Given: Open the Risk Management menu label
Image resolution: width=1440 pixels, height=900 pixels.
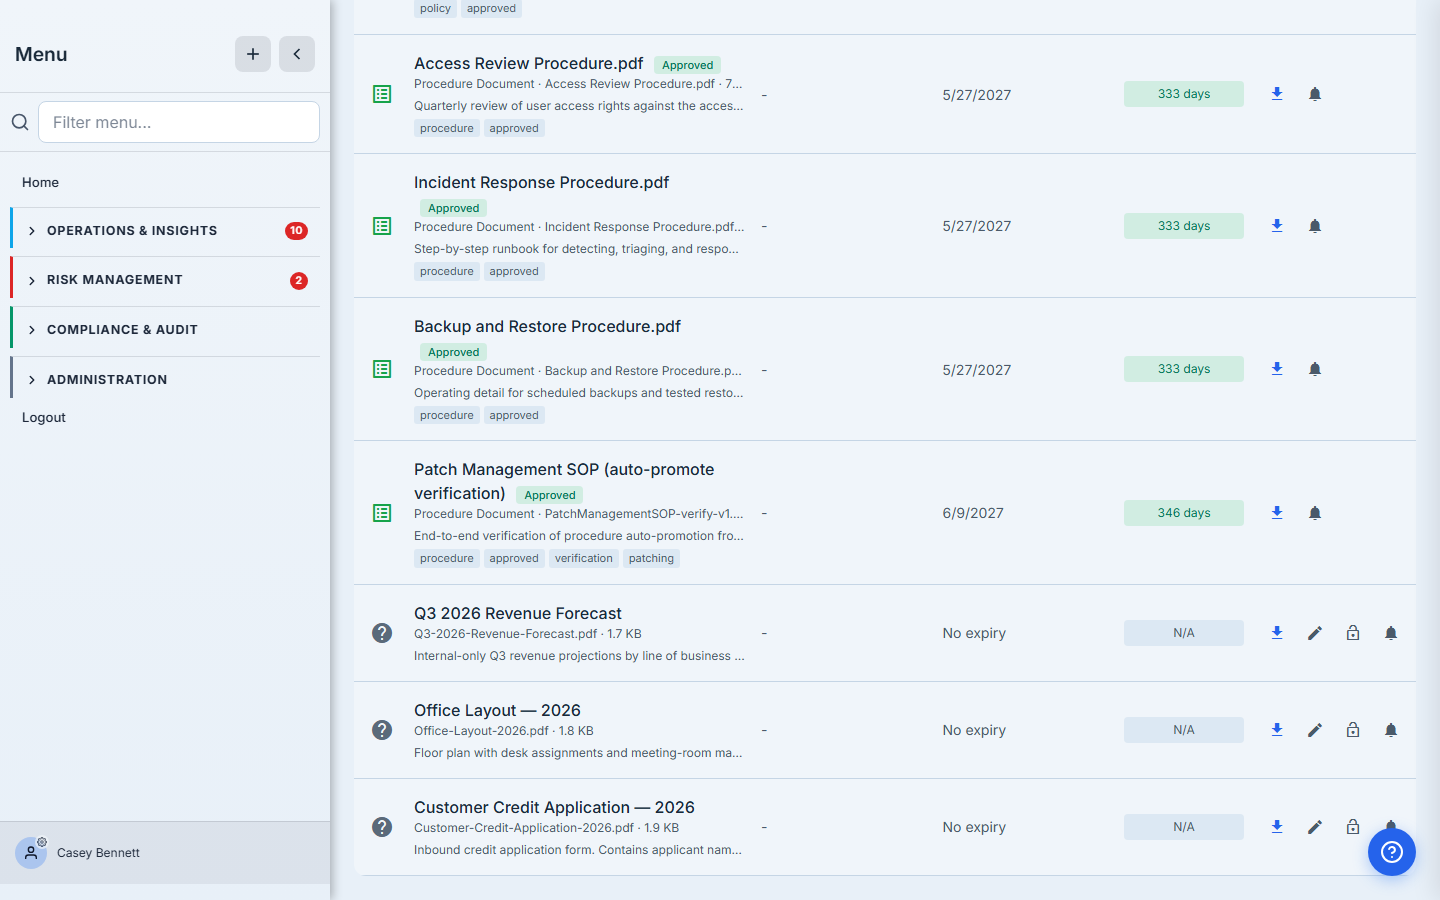Looking at the screenshot, I should click(115, 280).
